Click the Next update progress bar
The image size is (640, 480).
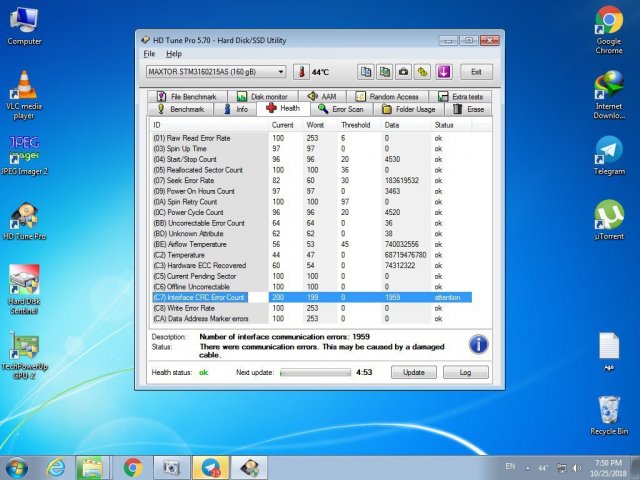point(315,372)
